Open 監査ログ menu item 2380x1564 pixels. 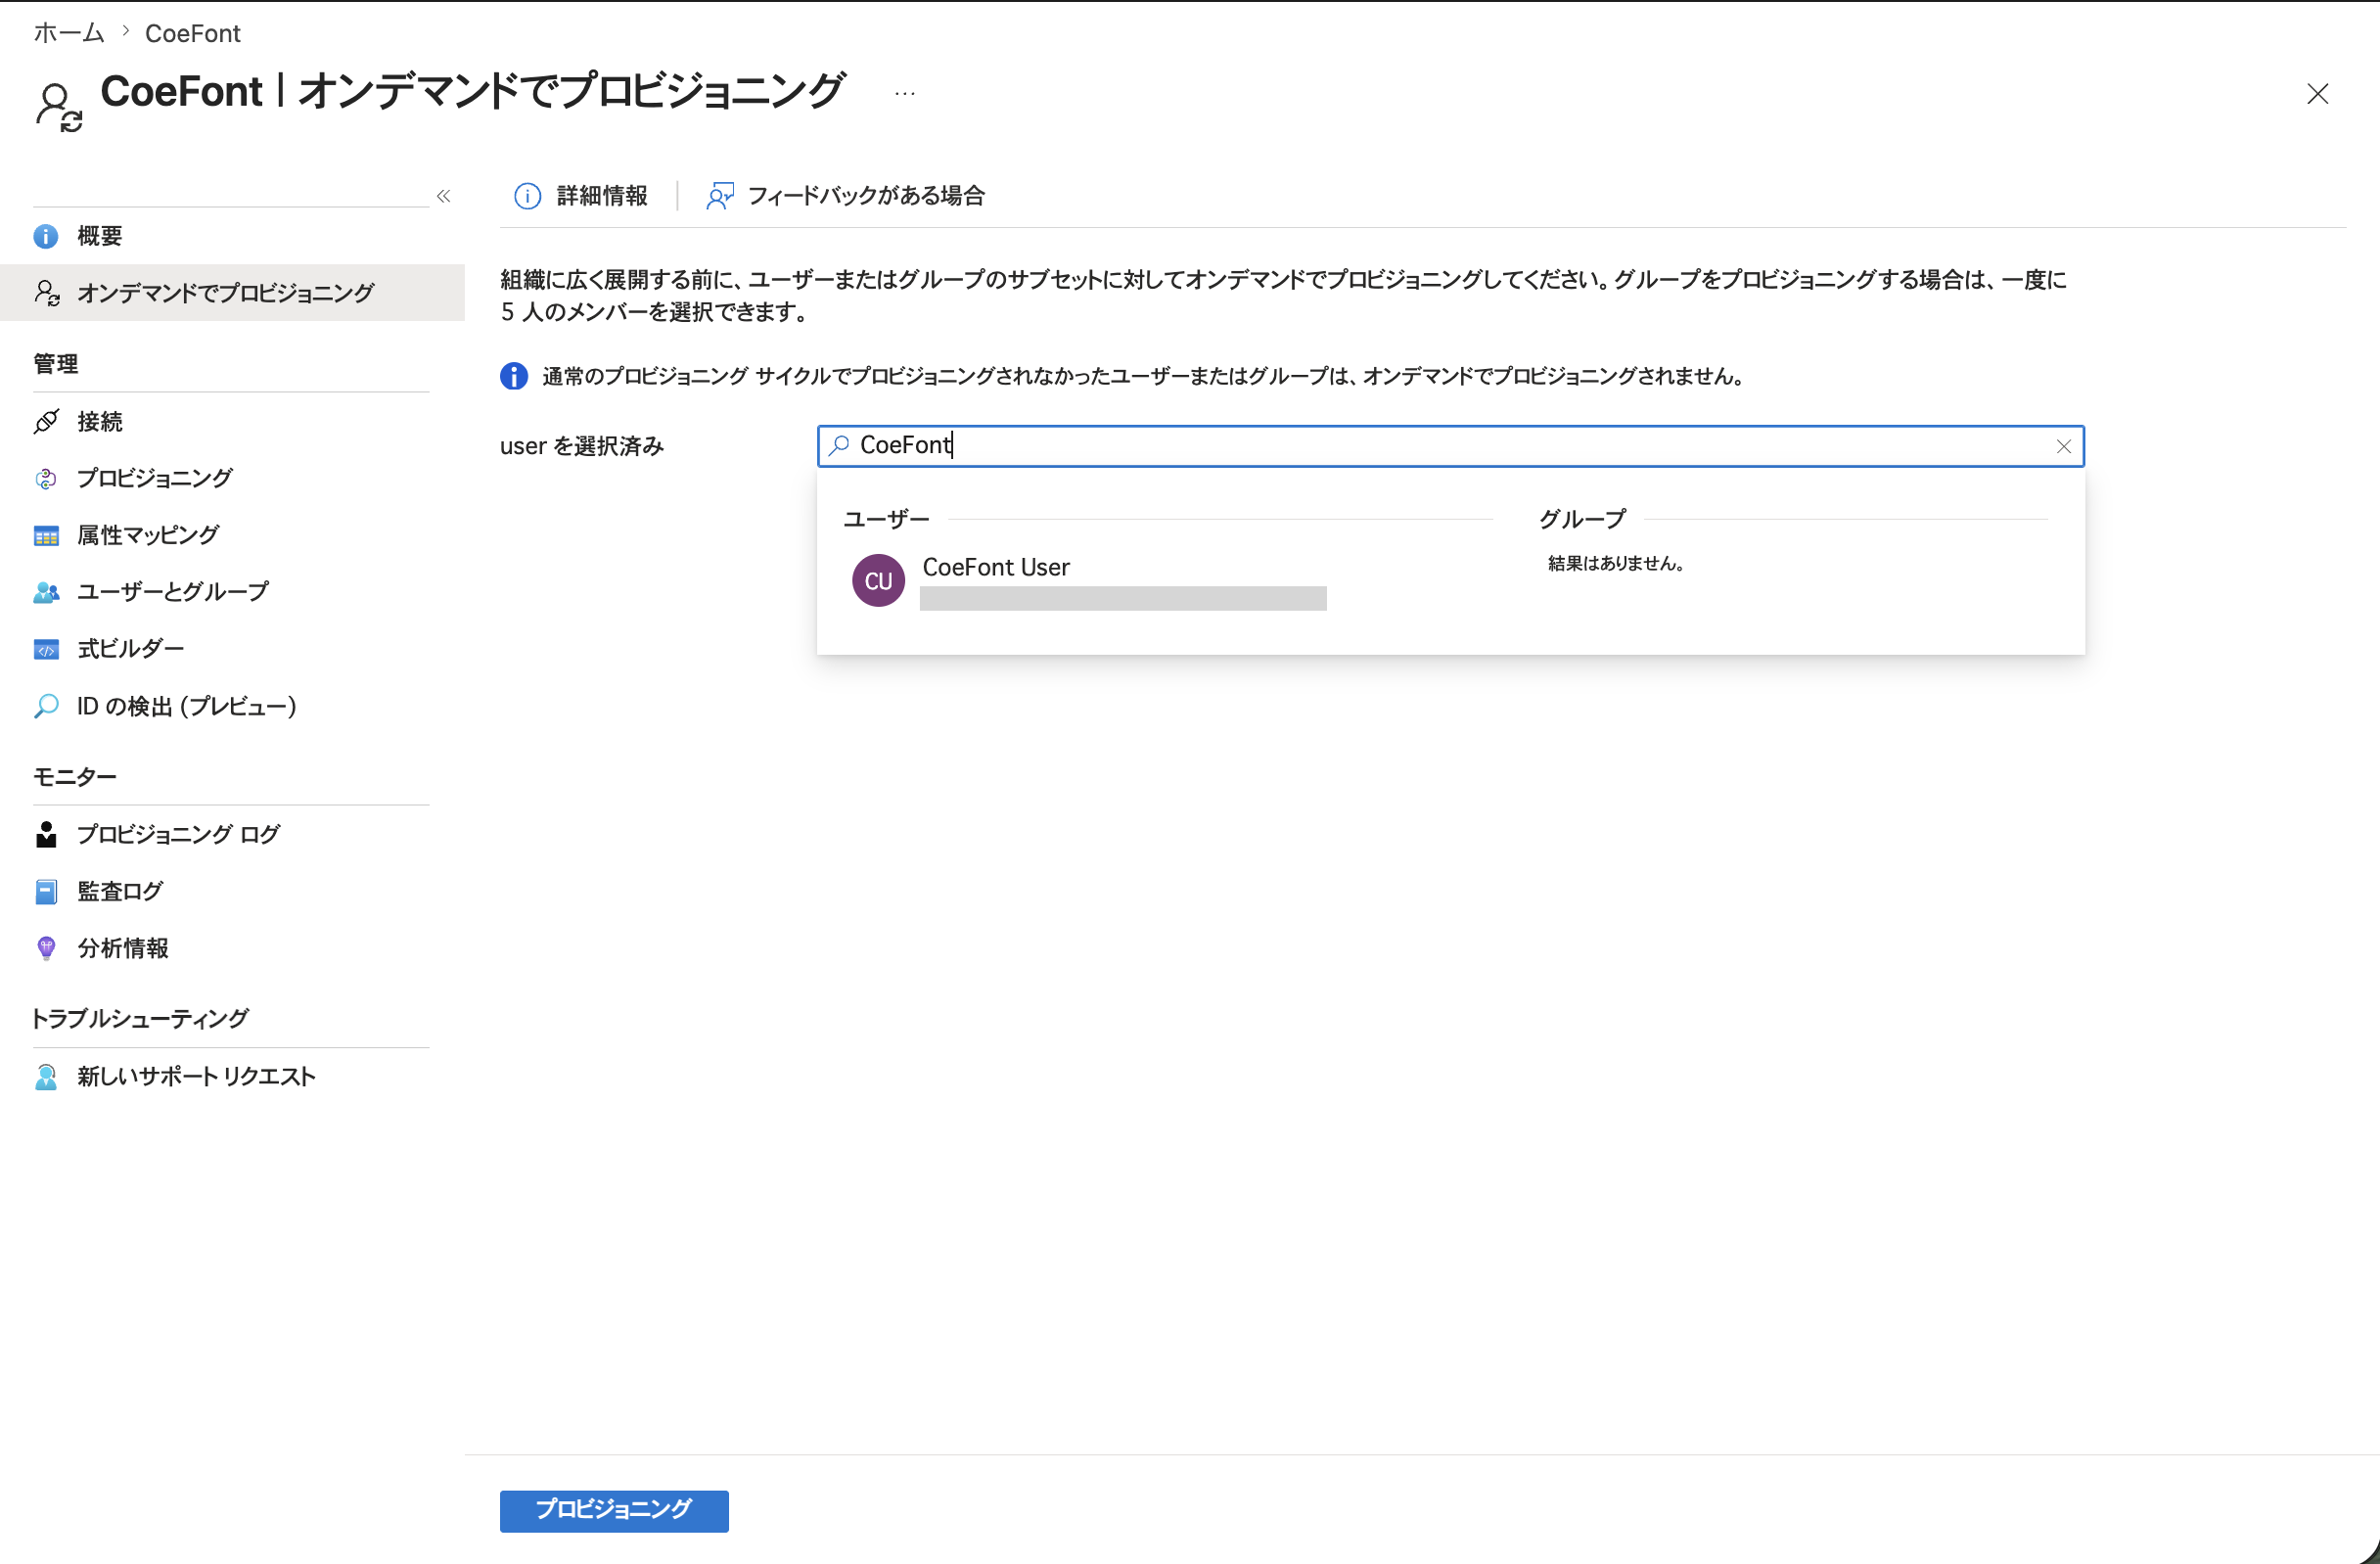pyautogui.click(x=232, y=891)
